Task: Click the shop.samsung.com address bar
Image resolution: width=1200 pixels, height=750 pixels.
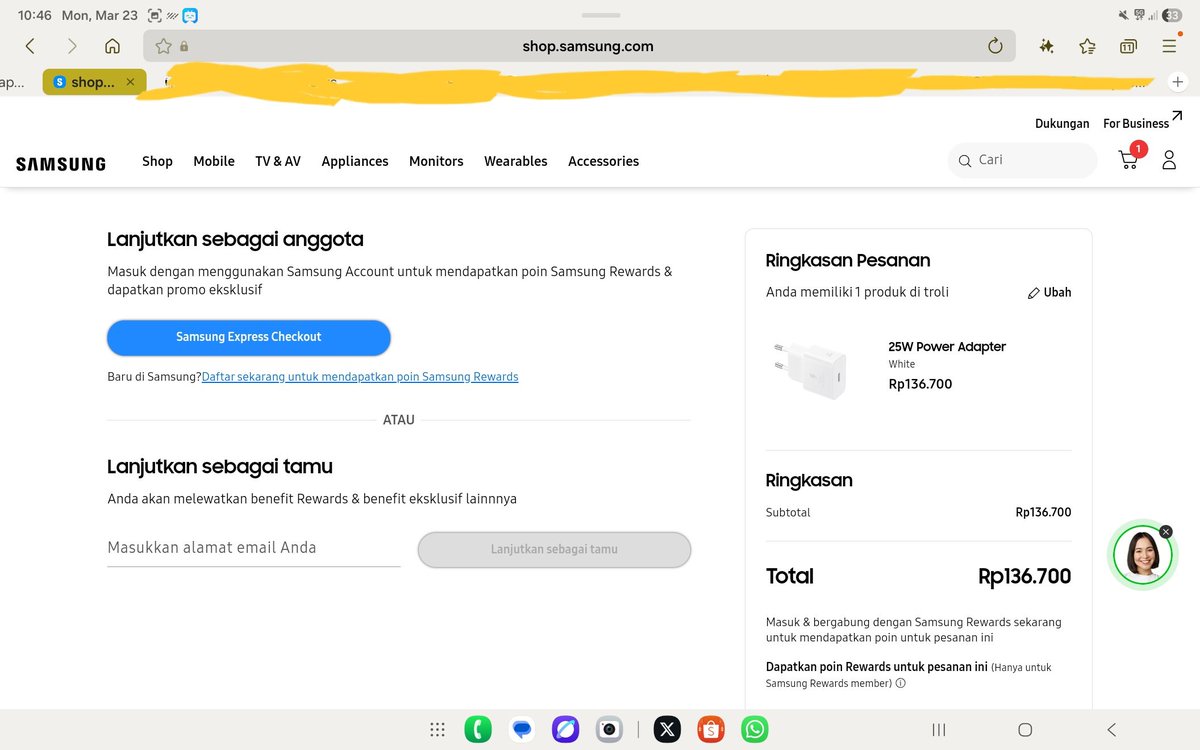Action: [x=579, y=46]
